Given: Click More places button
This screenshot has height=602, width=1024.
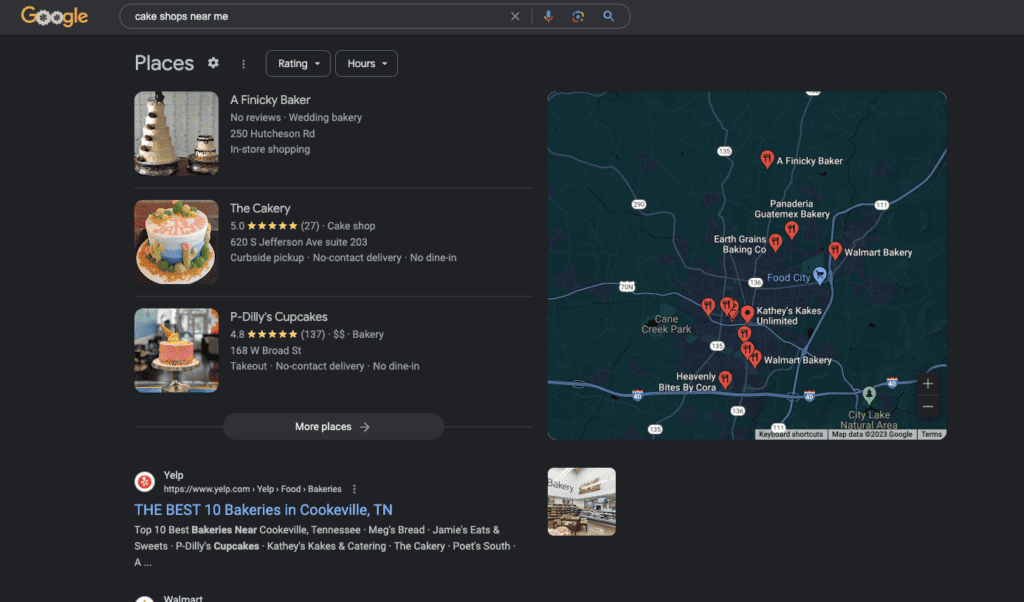Looking at the screenshot, I should coord(333,426).
